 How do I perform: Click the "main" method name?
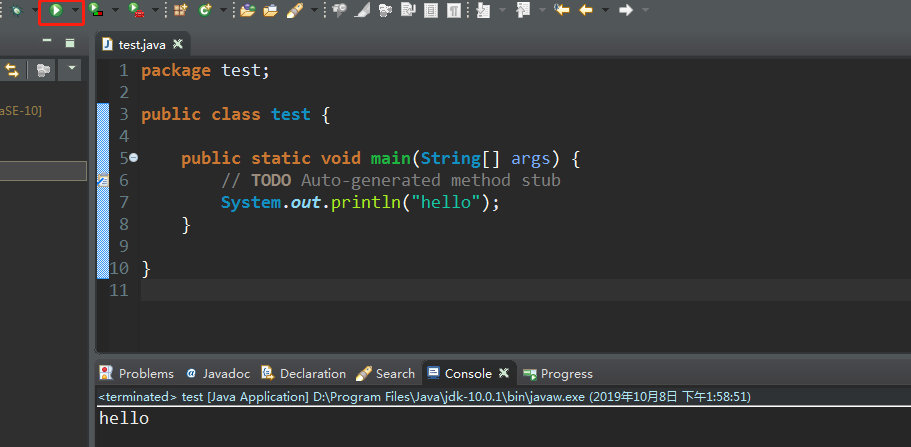[x=390, y=158]
